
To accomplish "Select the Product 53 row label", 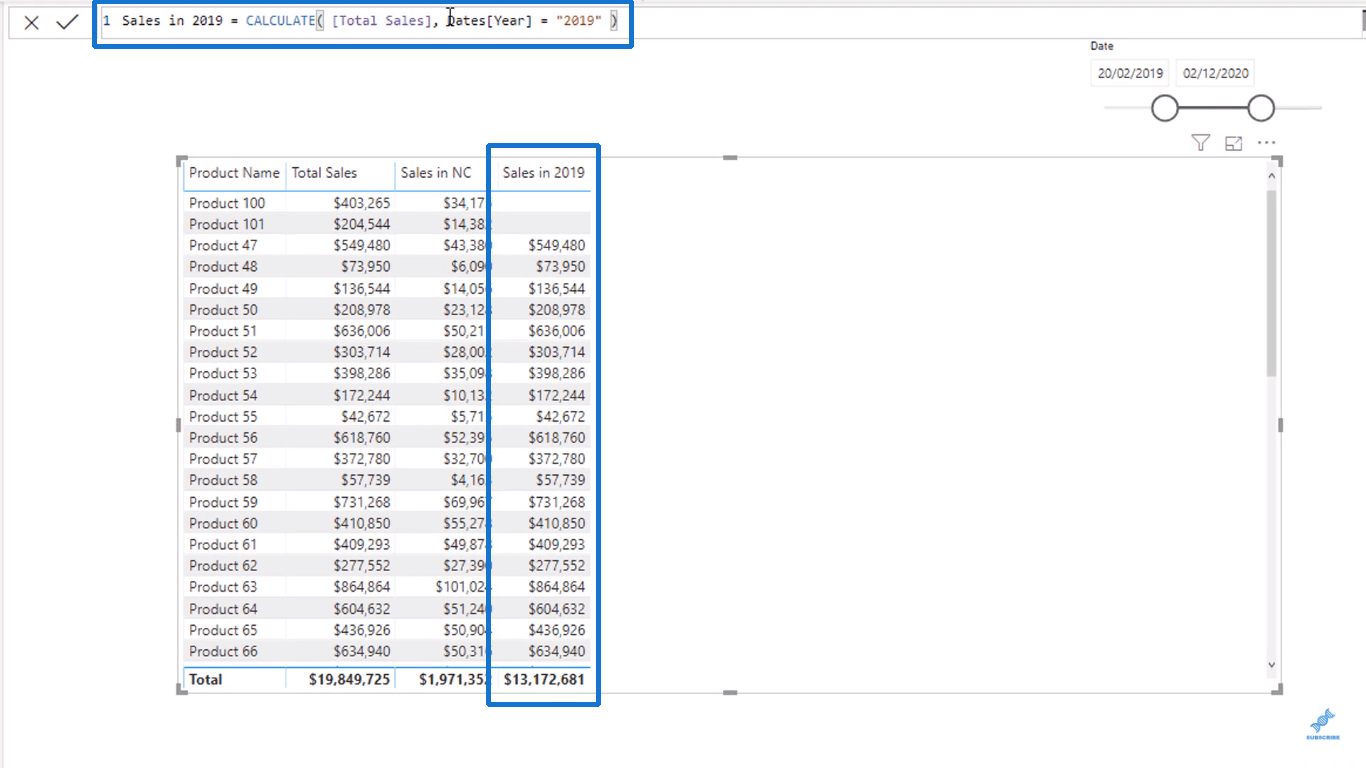I will click(x=223, y=373).
